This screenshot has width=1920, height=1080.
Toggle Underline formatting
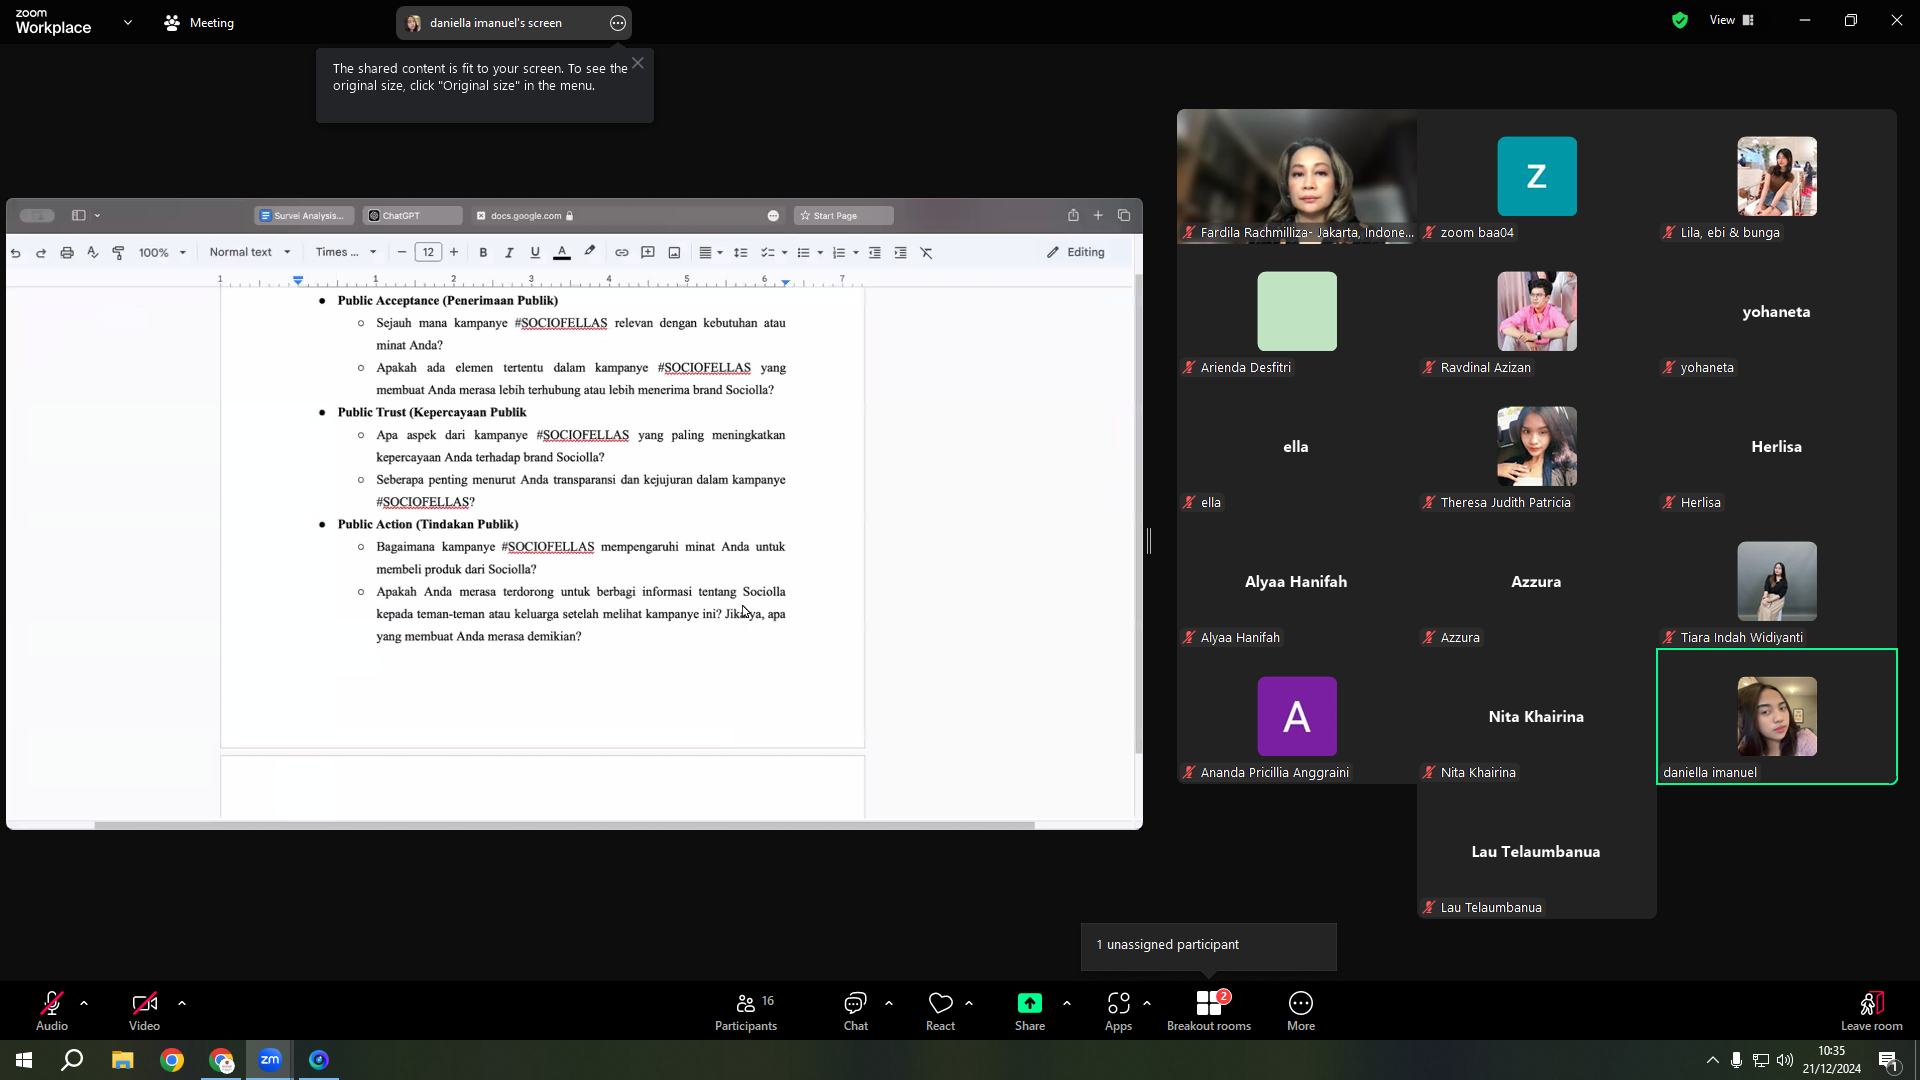coord(535,253)
